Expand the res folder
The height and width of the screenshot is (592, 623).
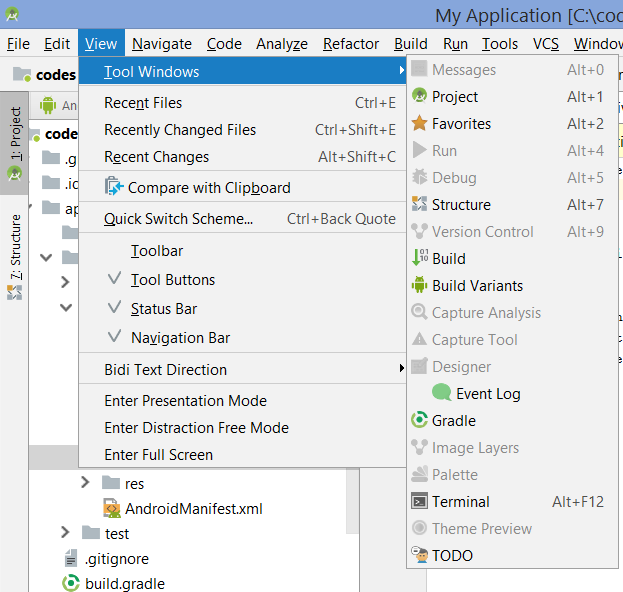click(x=85, y=484)
